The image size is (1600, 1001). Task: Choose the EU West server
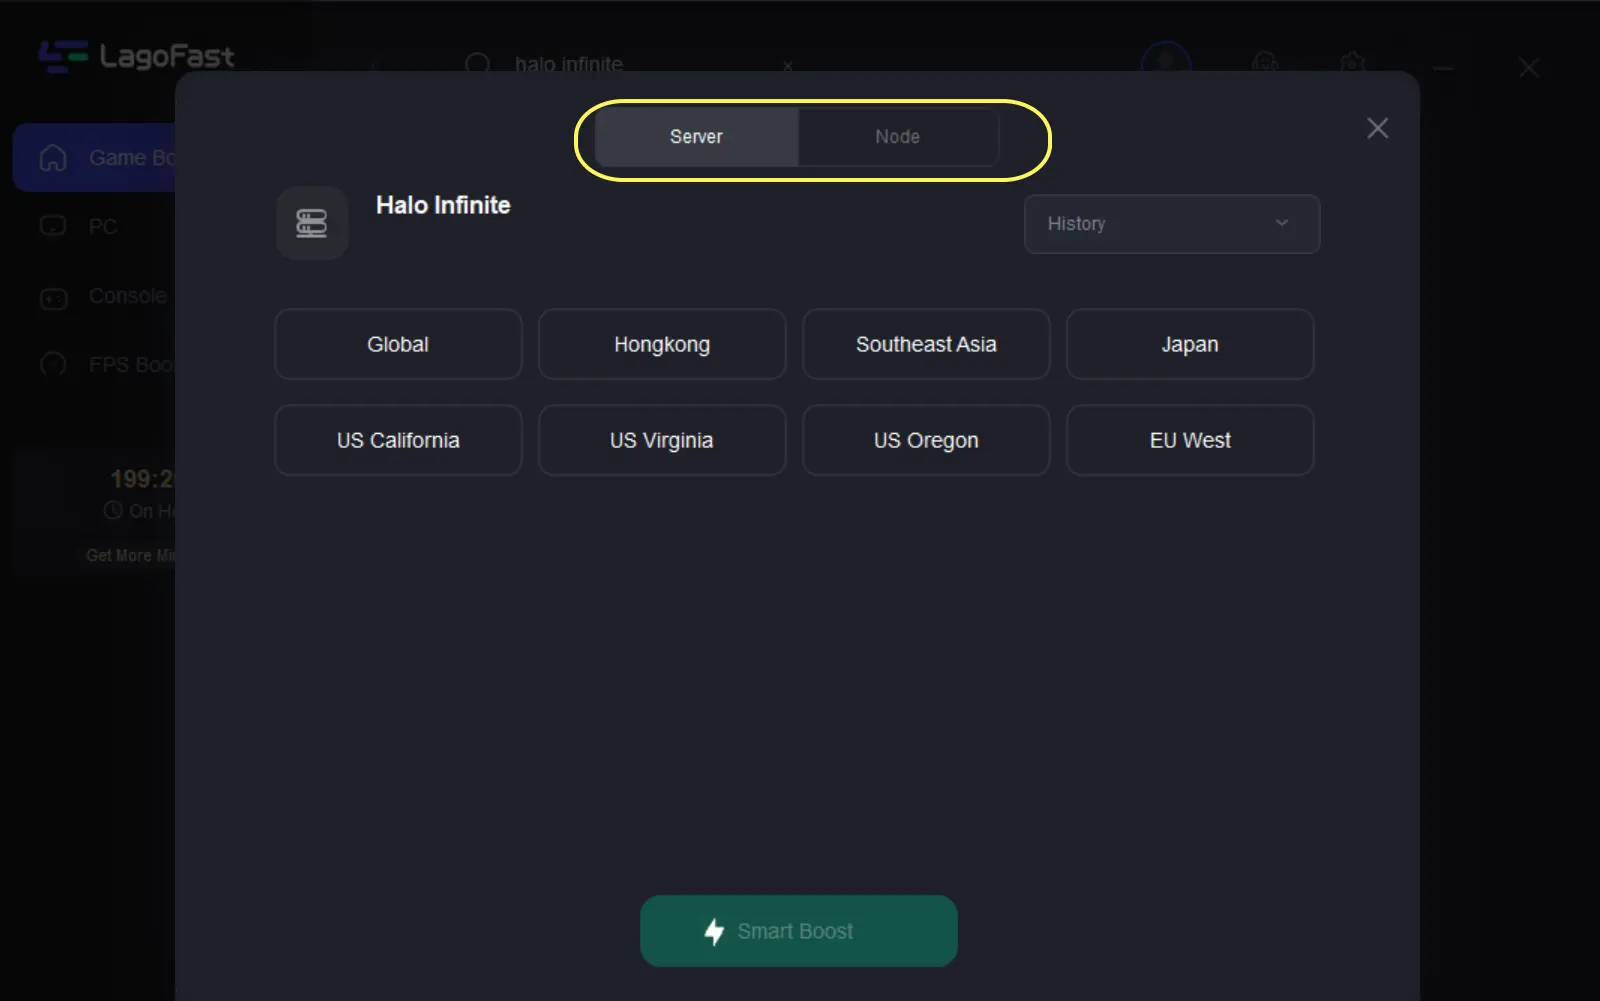[1190, 440]
